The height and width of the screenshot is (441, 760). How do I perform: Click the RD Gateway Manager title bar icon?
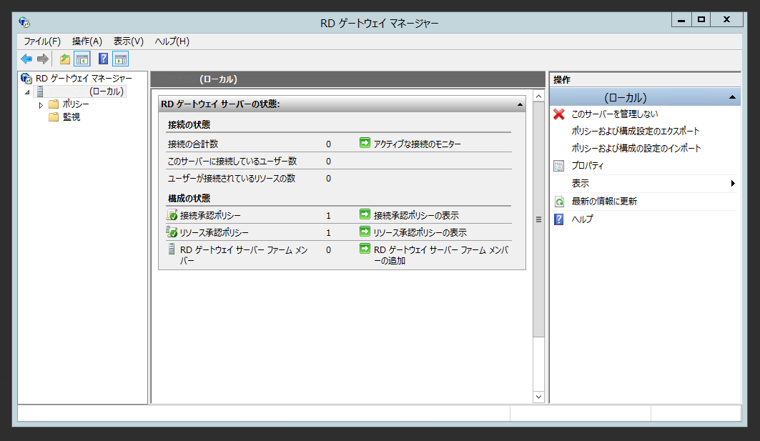pyautogui.click(x=24, y=22)
